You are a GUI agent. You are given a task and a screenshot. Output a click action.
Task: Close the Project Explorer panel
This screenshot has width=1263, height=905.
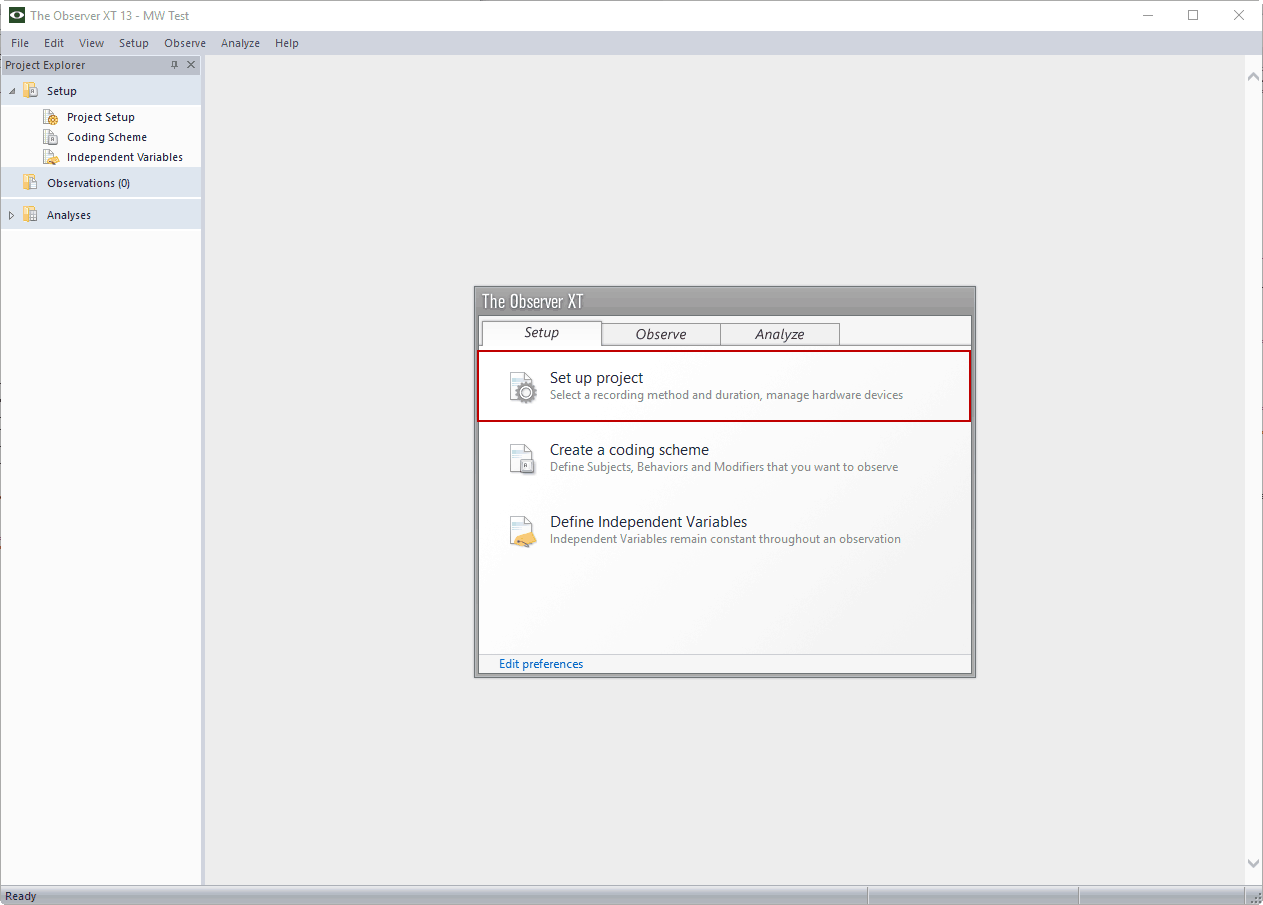click(x=191, y=65)
